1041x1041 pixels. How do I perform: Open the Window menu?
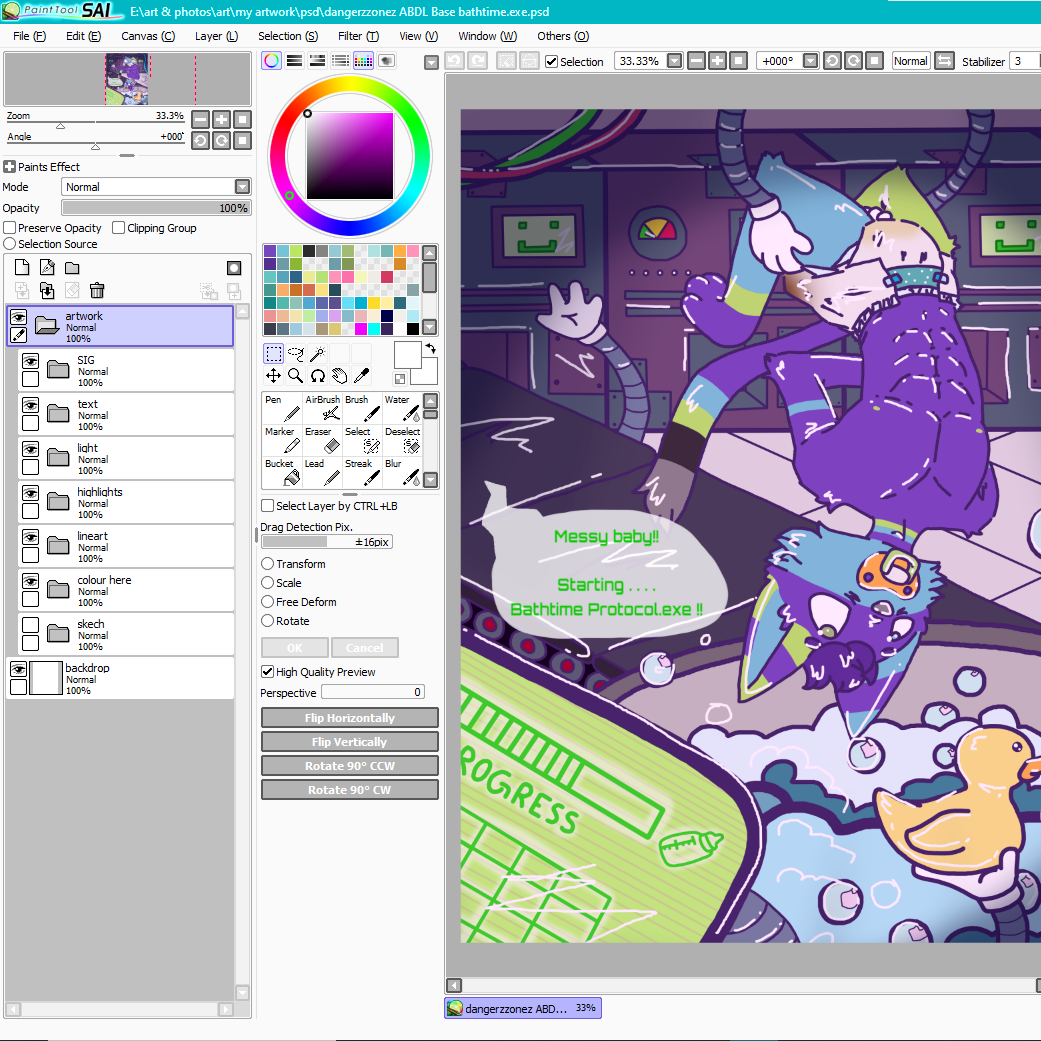coord(487,36)
